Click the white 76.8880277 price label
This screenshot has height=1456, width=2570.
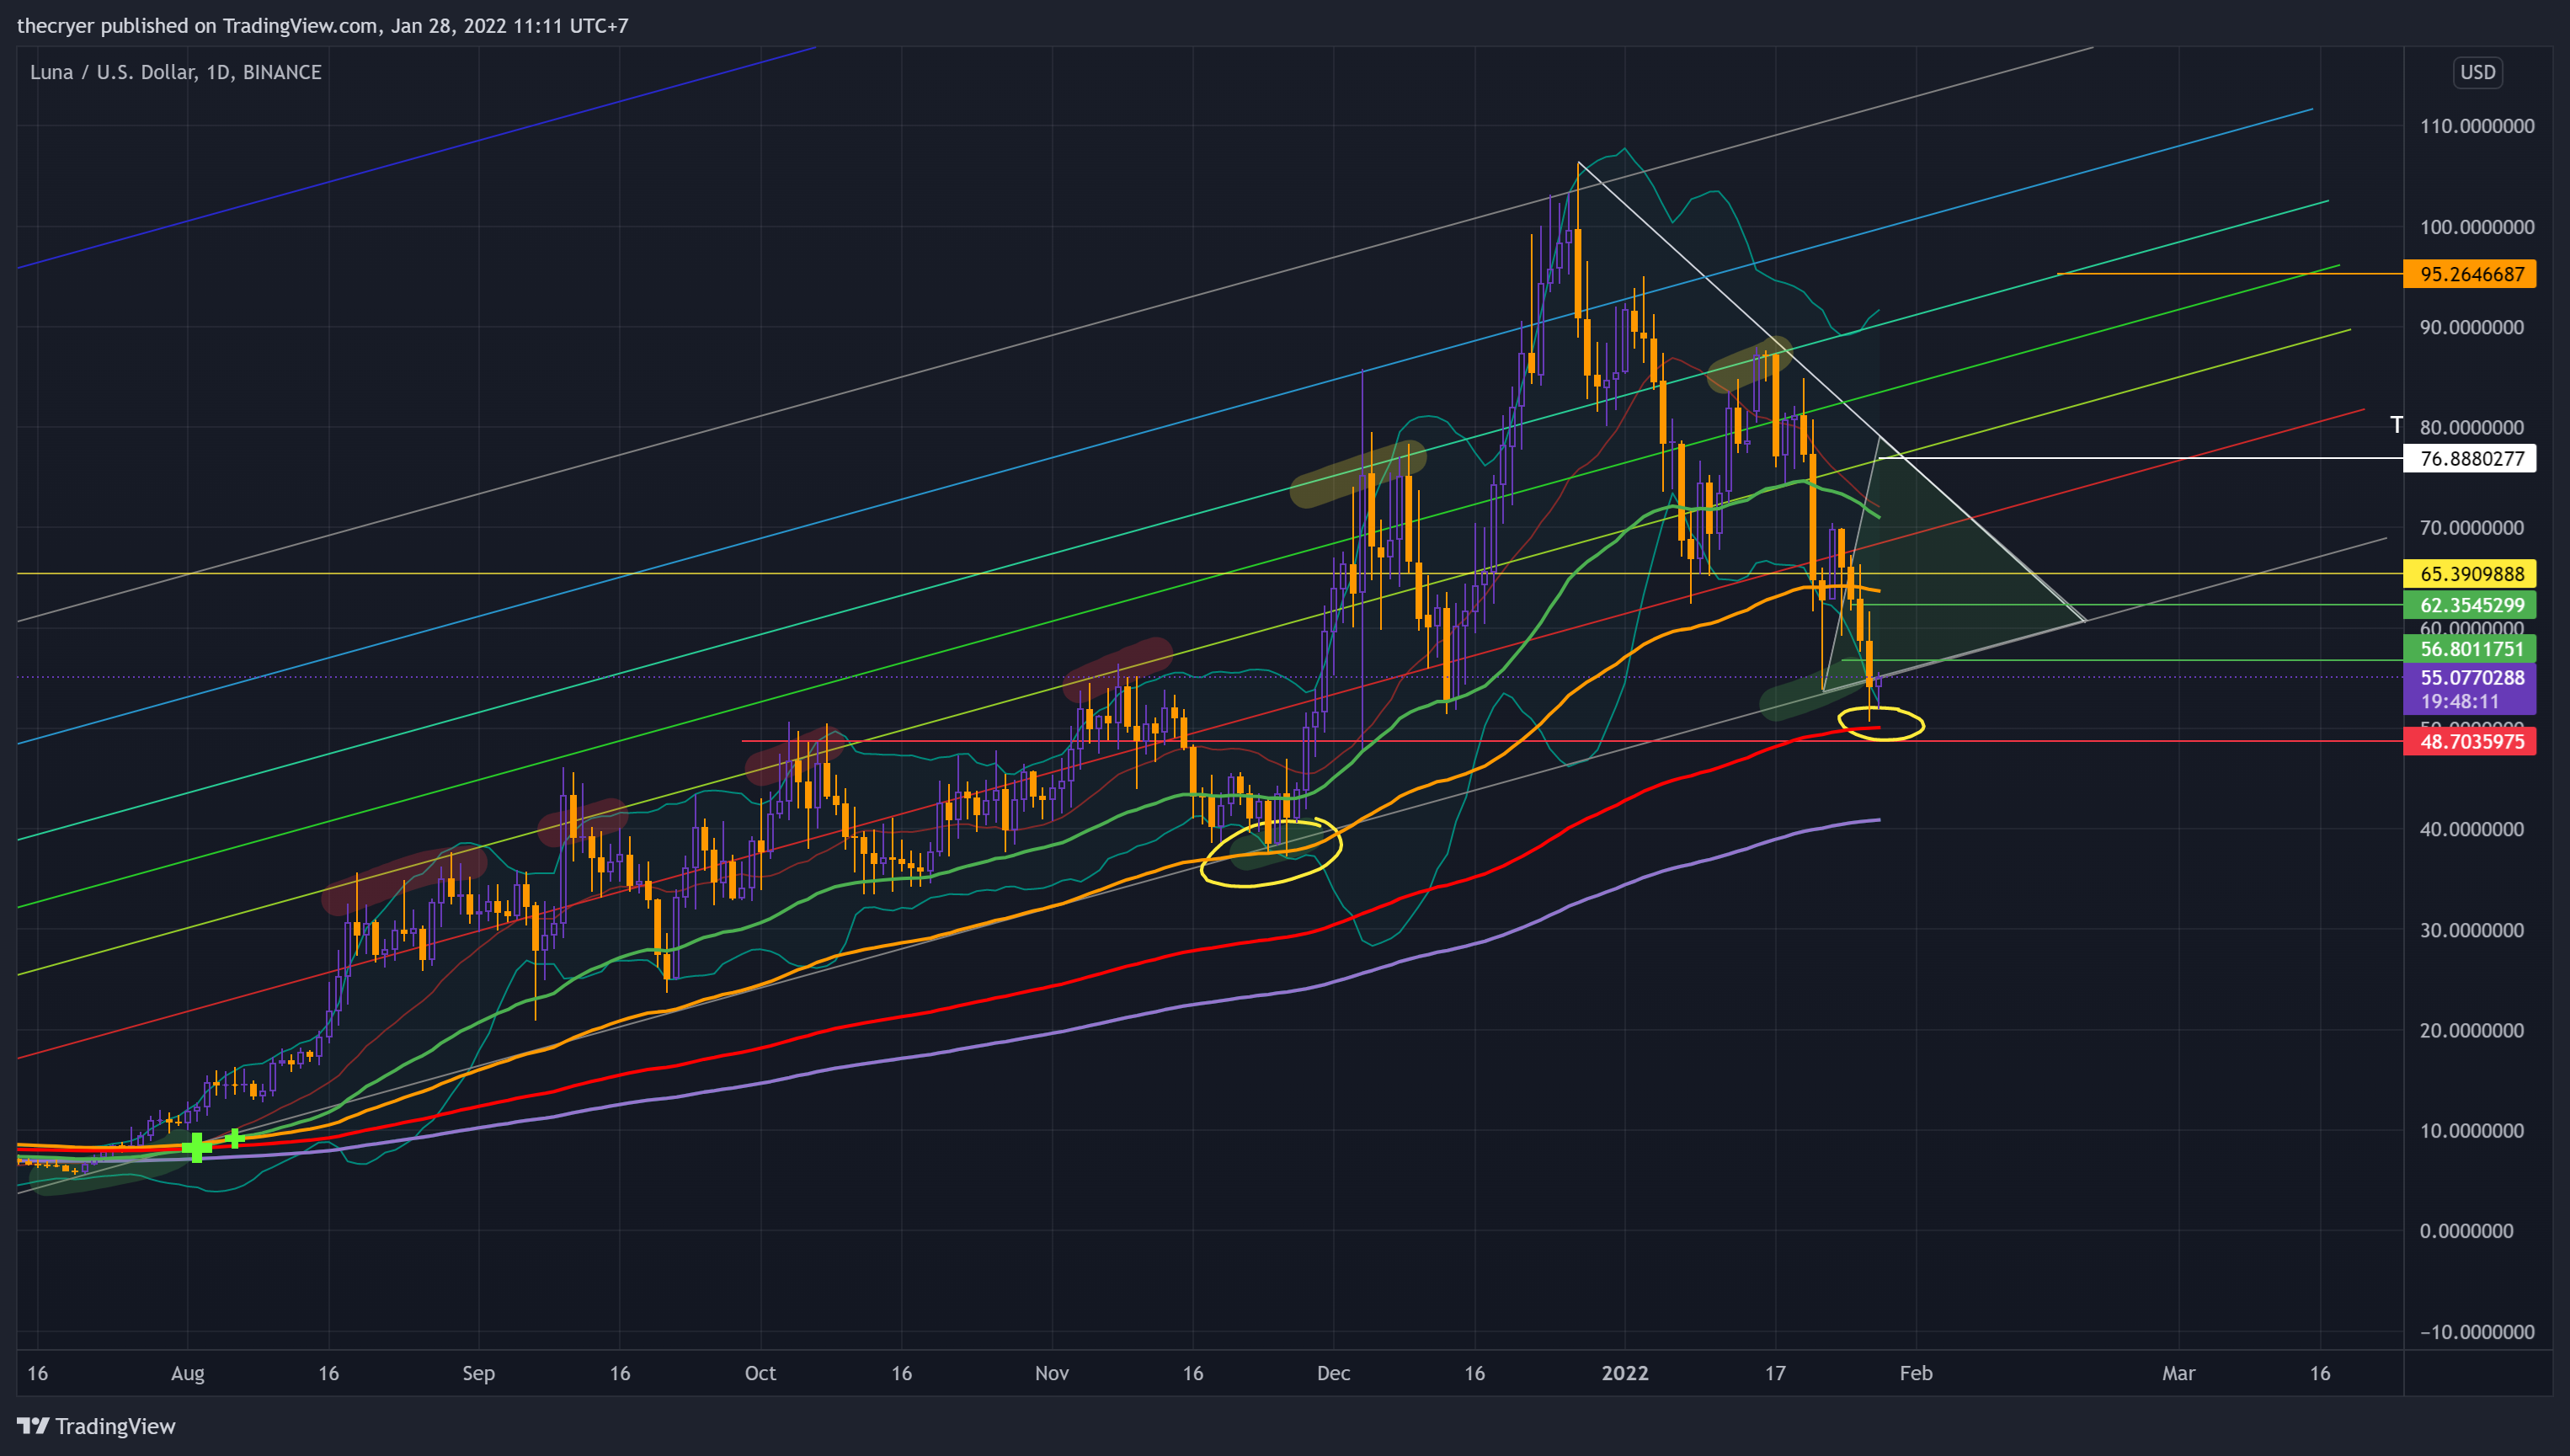pyautogui.click(x=2469, y=459)
